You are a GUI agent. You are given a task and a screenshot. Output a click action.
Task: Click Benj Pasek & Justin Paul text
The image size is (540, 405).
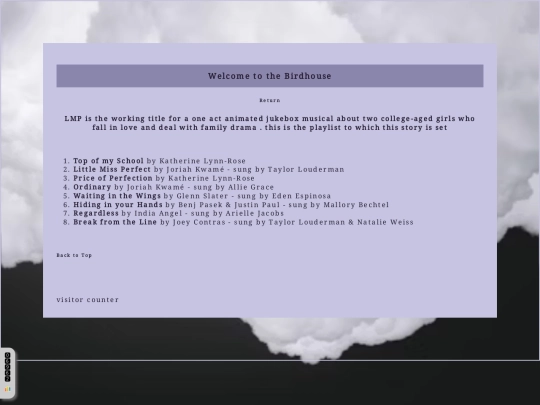pyautogui.click(x=229, y=205)
